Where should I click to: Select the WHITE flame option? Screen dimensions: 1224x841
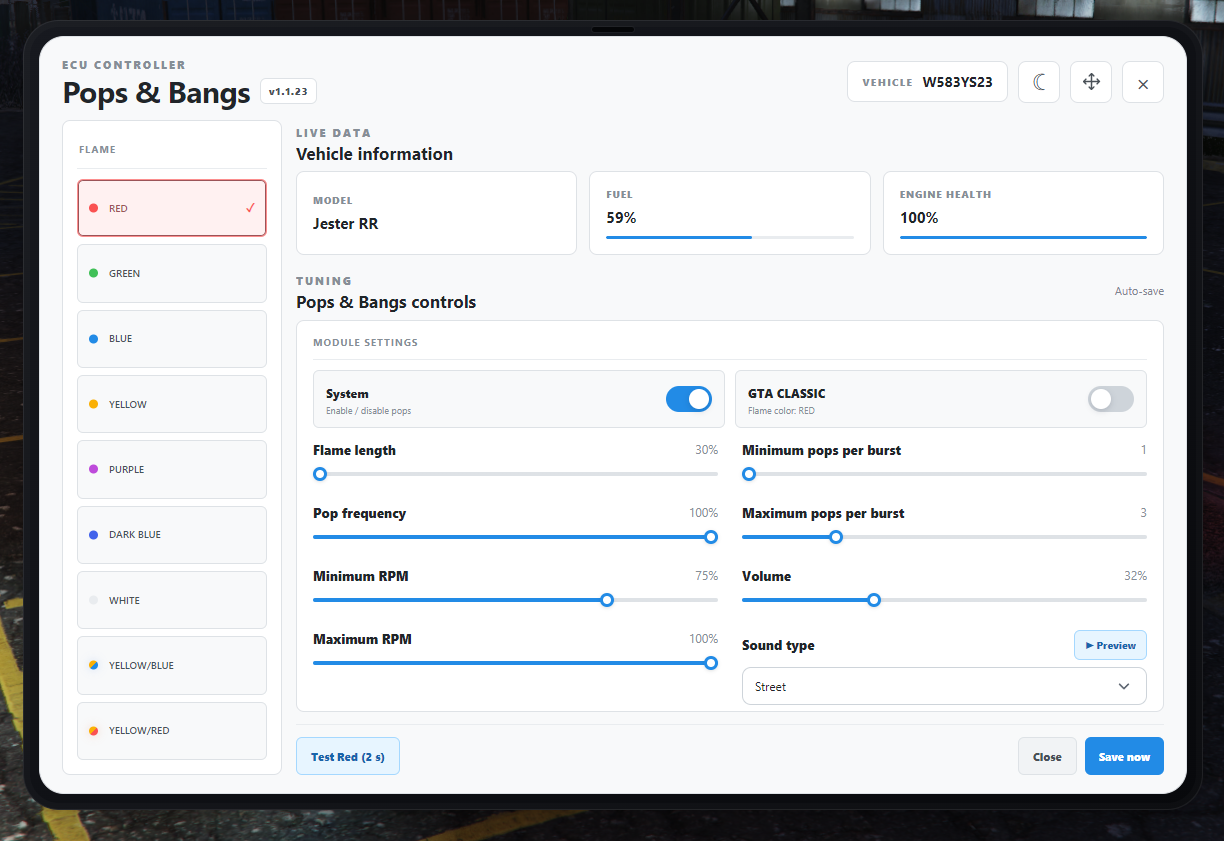pyautogui.click(x=172, y=600)
